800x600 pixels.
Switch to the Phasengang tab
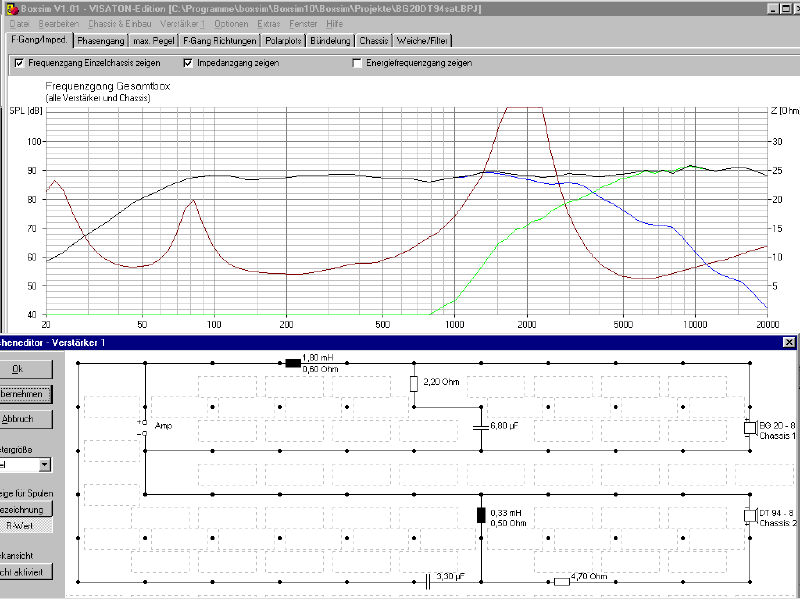100,41
